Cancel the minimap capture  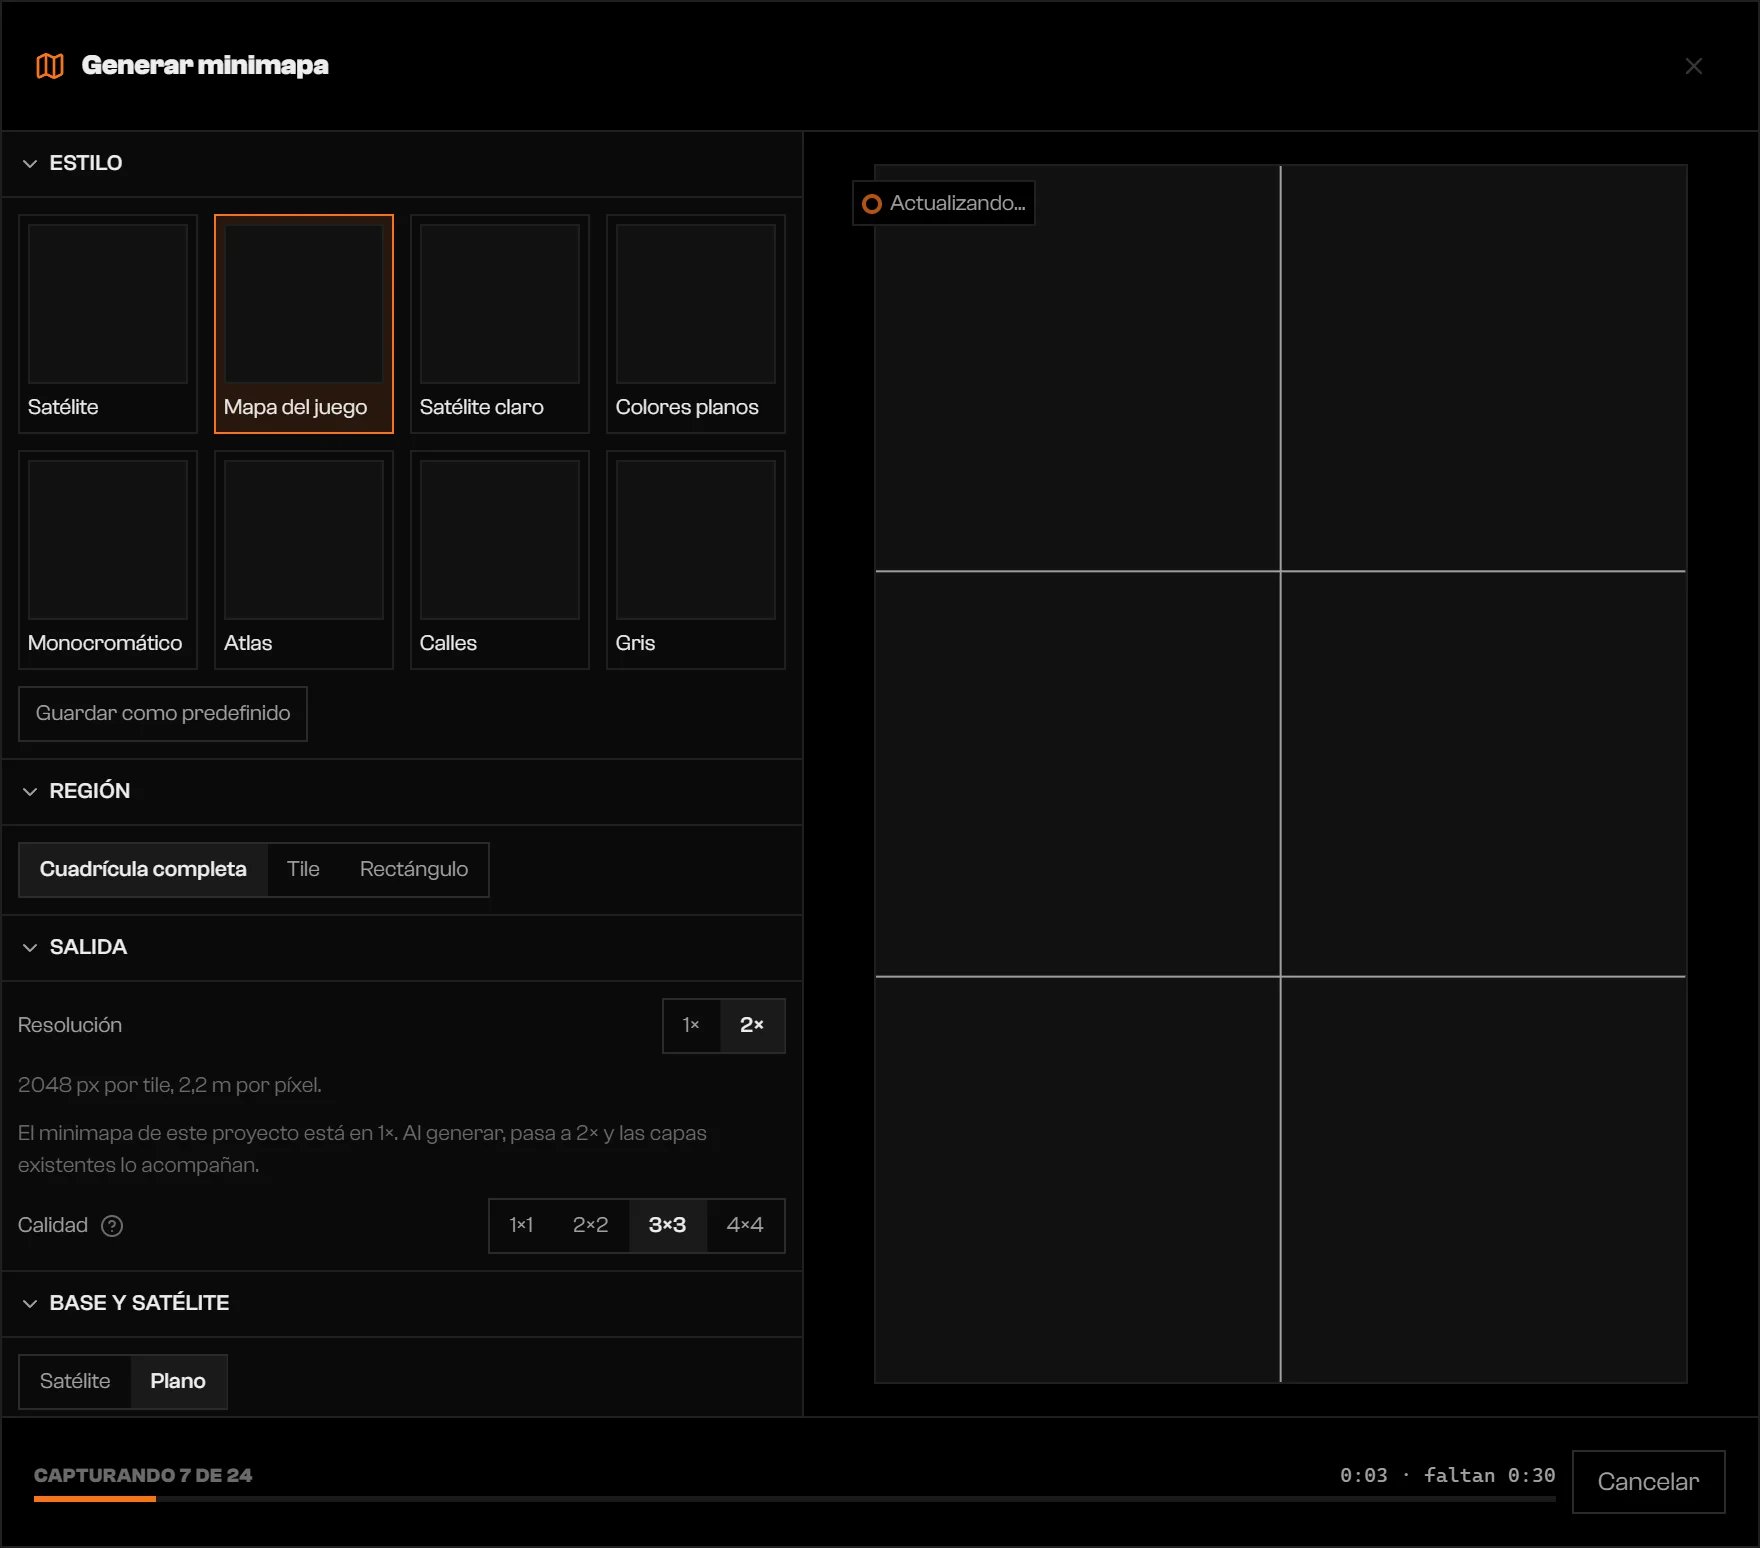[1648, 1482]
